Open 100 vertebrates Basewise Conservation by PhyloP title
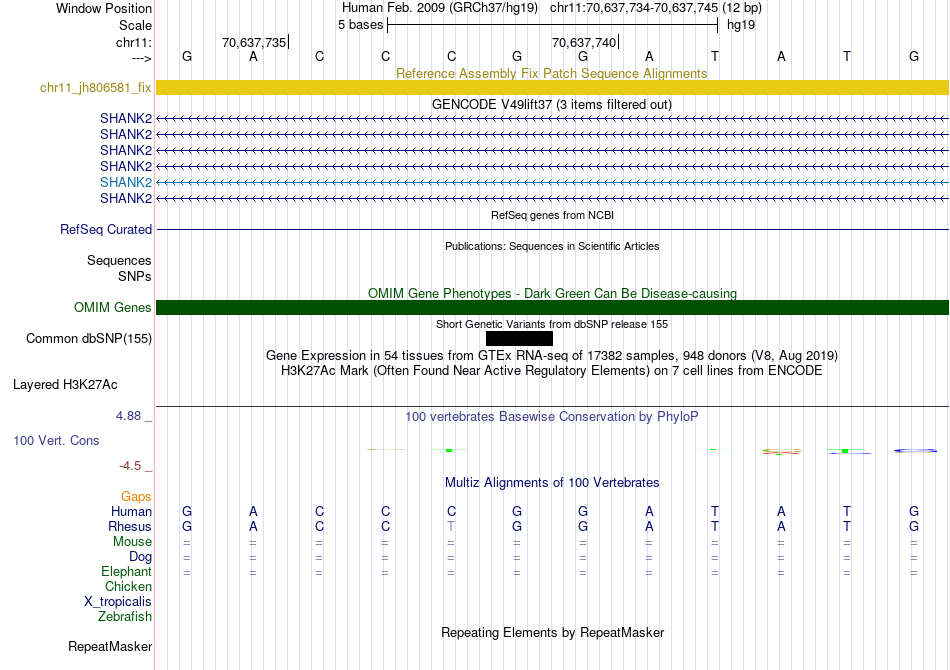Image resolution: width=950 pixels, height=670 pixels. (x=551, y=417)
